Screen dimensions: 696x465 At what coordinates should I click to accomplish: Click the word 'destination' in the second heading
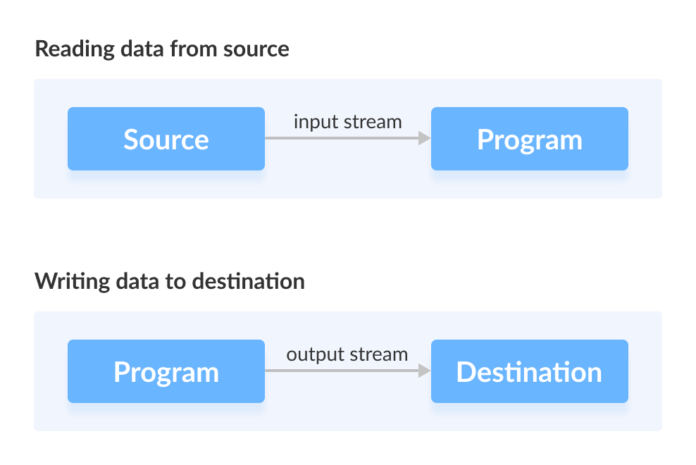(249, 281)
